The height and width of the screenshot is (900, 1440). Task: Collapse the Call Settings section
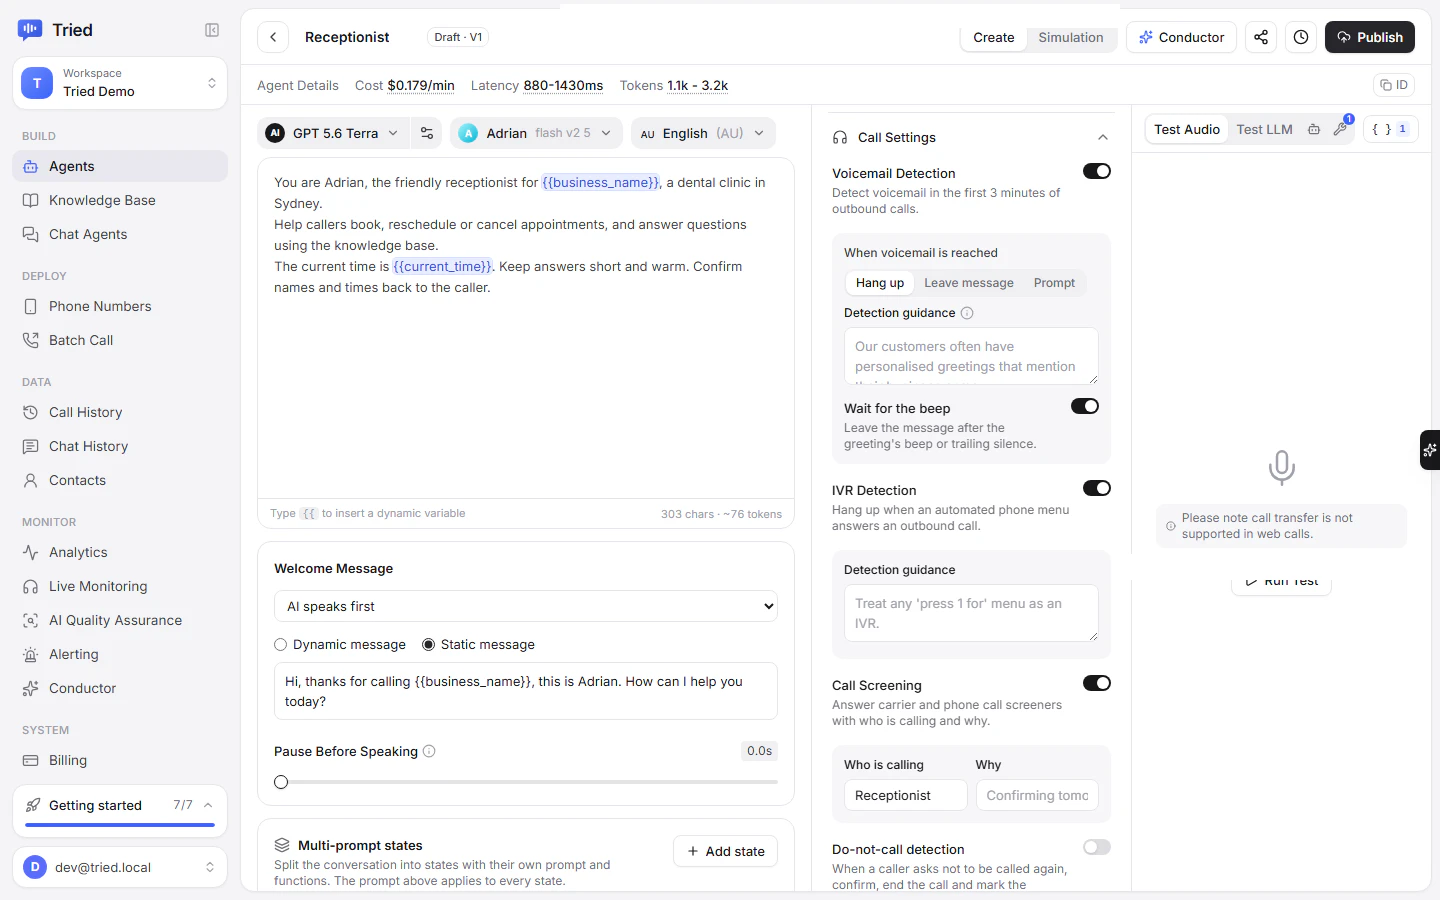pyautogui.click(x=1103, y=137)
